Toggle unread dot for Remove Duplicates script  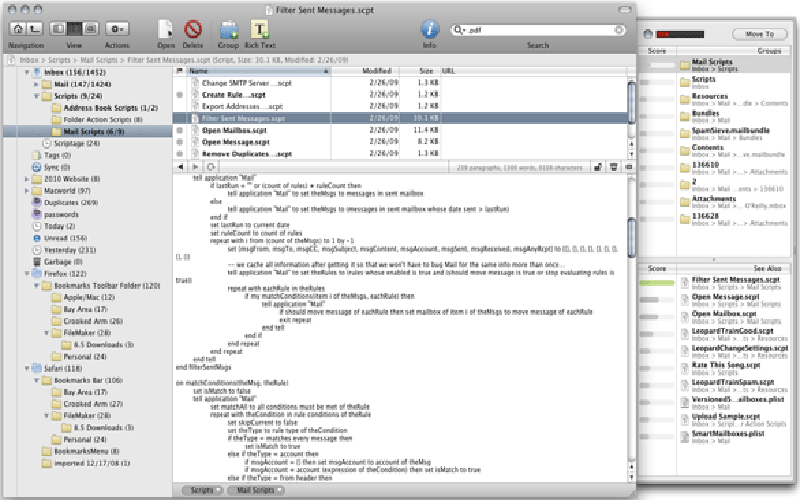click(x=180, y=154)
